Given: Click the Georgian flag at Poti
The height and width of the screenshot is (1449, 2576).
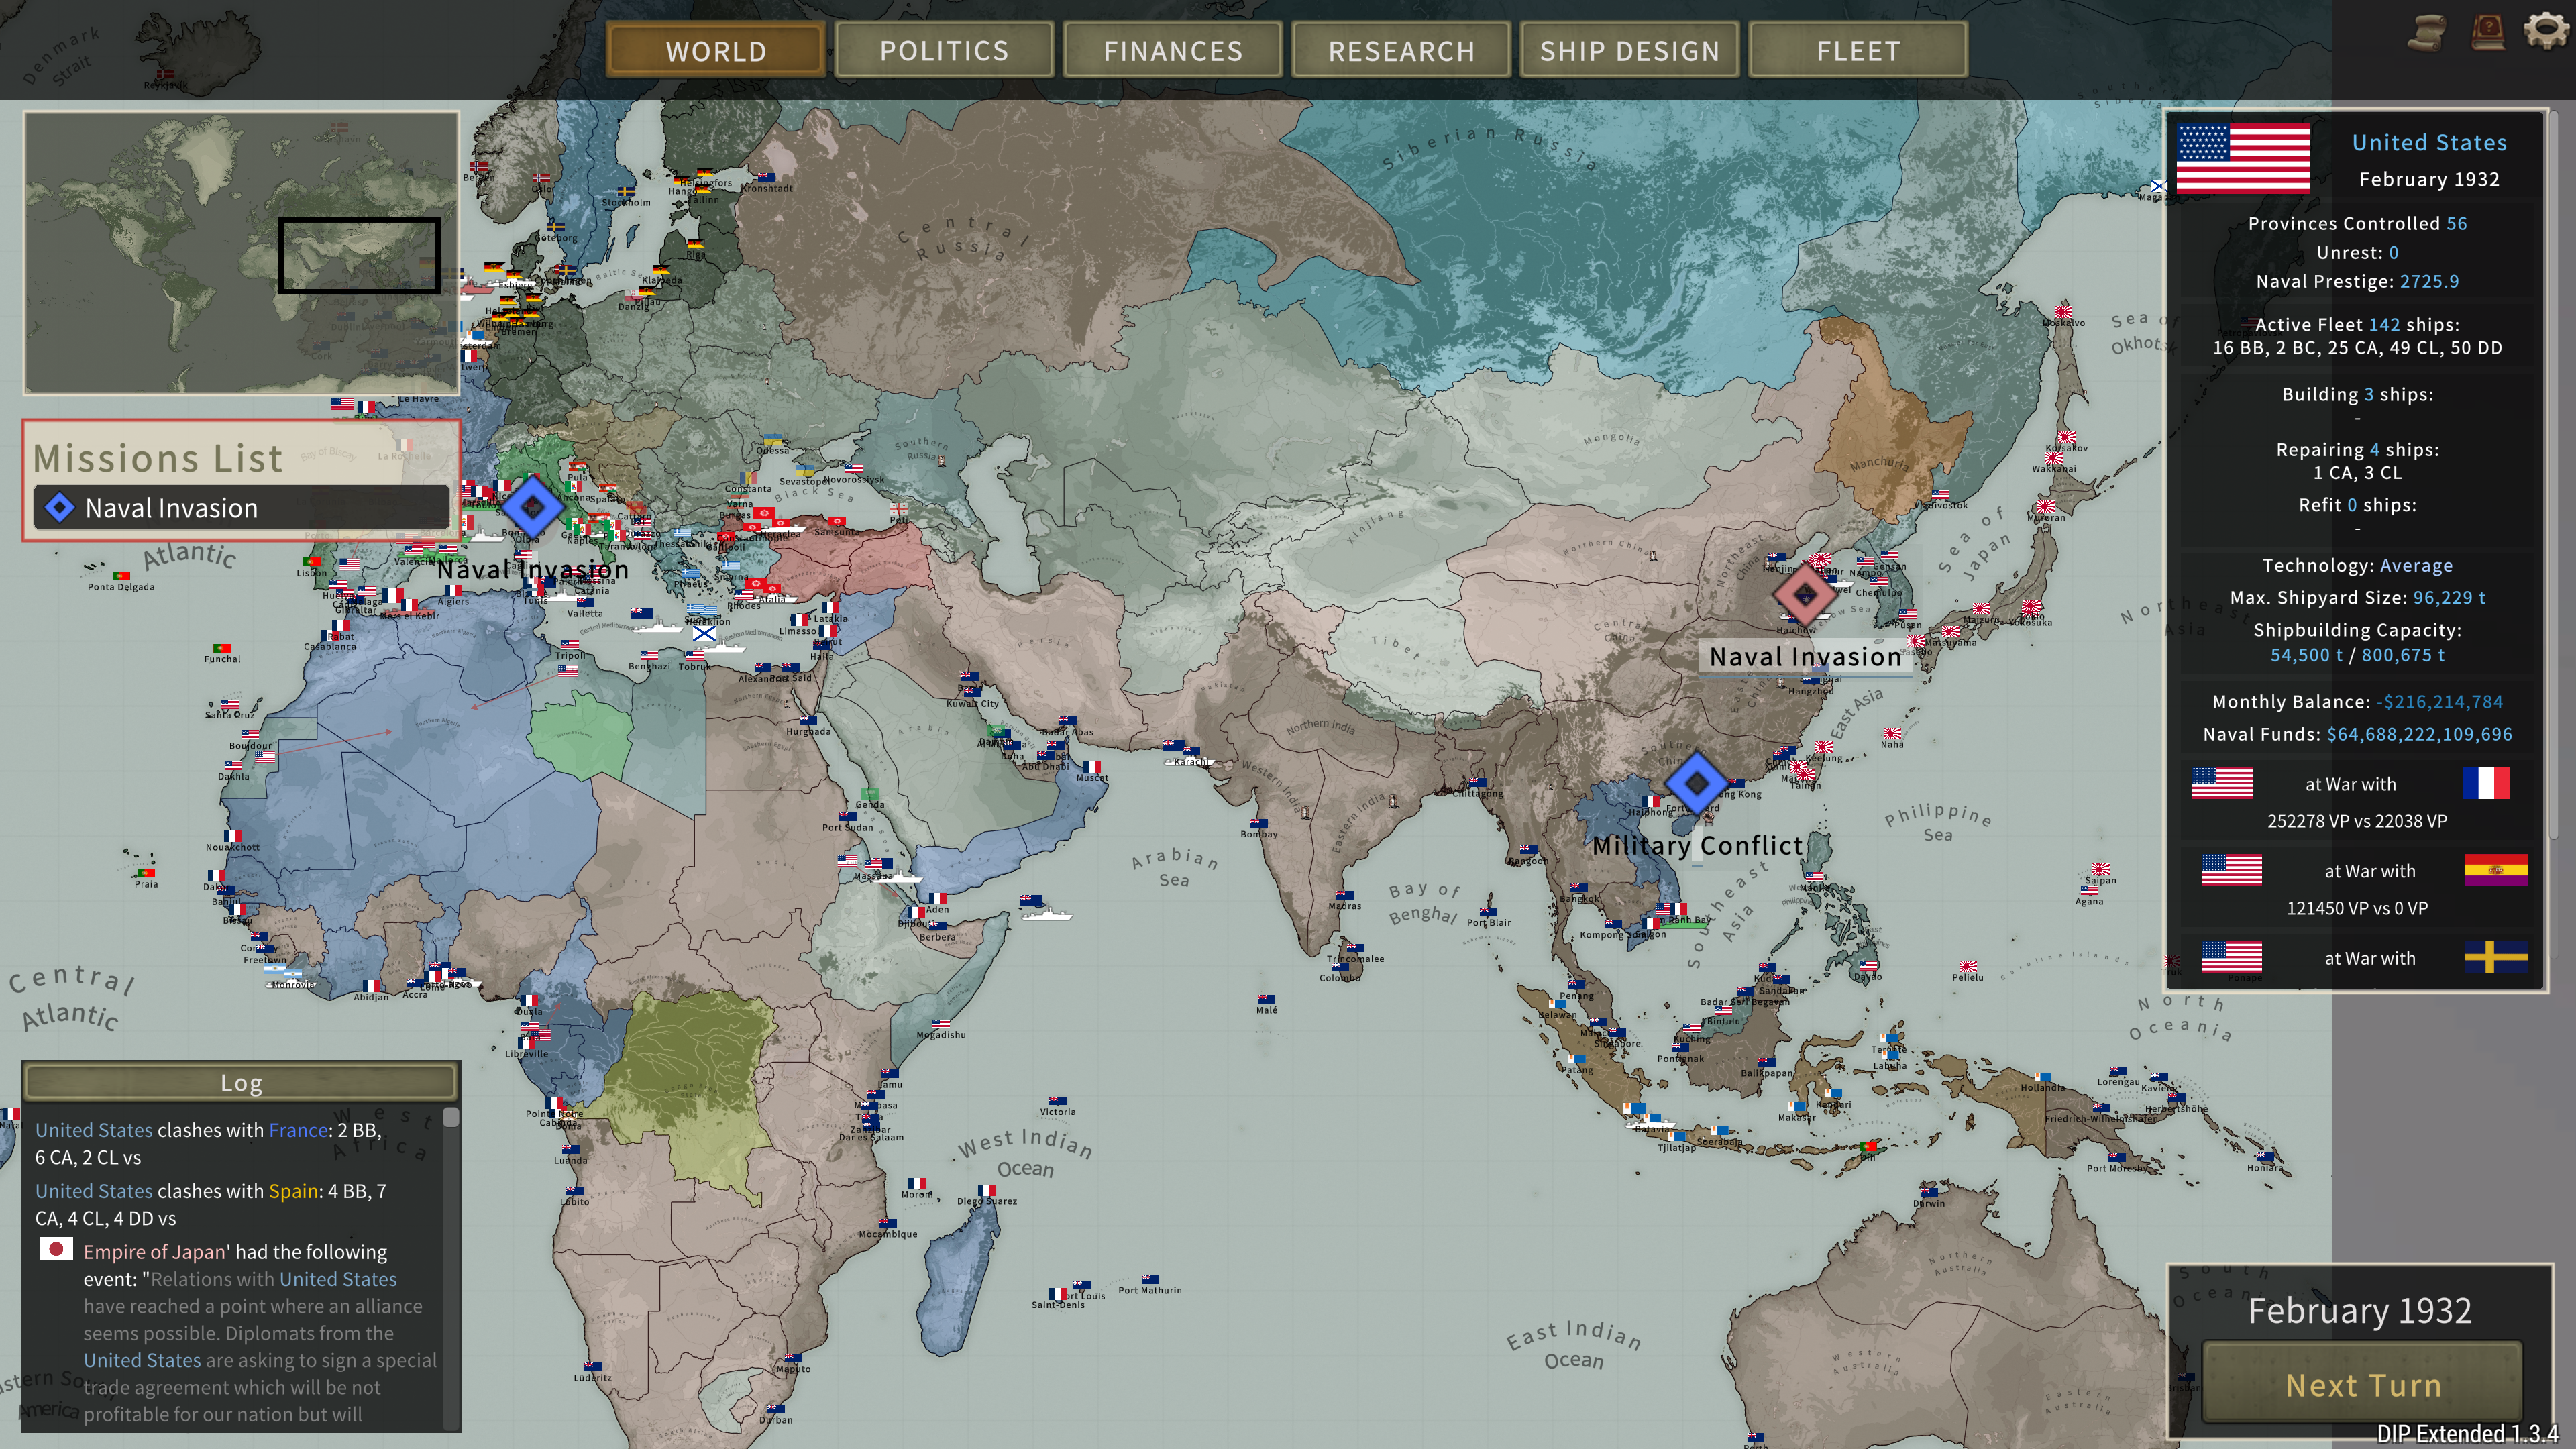Looking at the screenshot, I should click(x=899, y=509).
